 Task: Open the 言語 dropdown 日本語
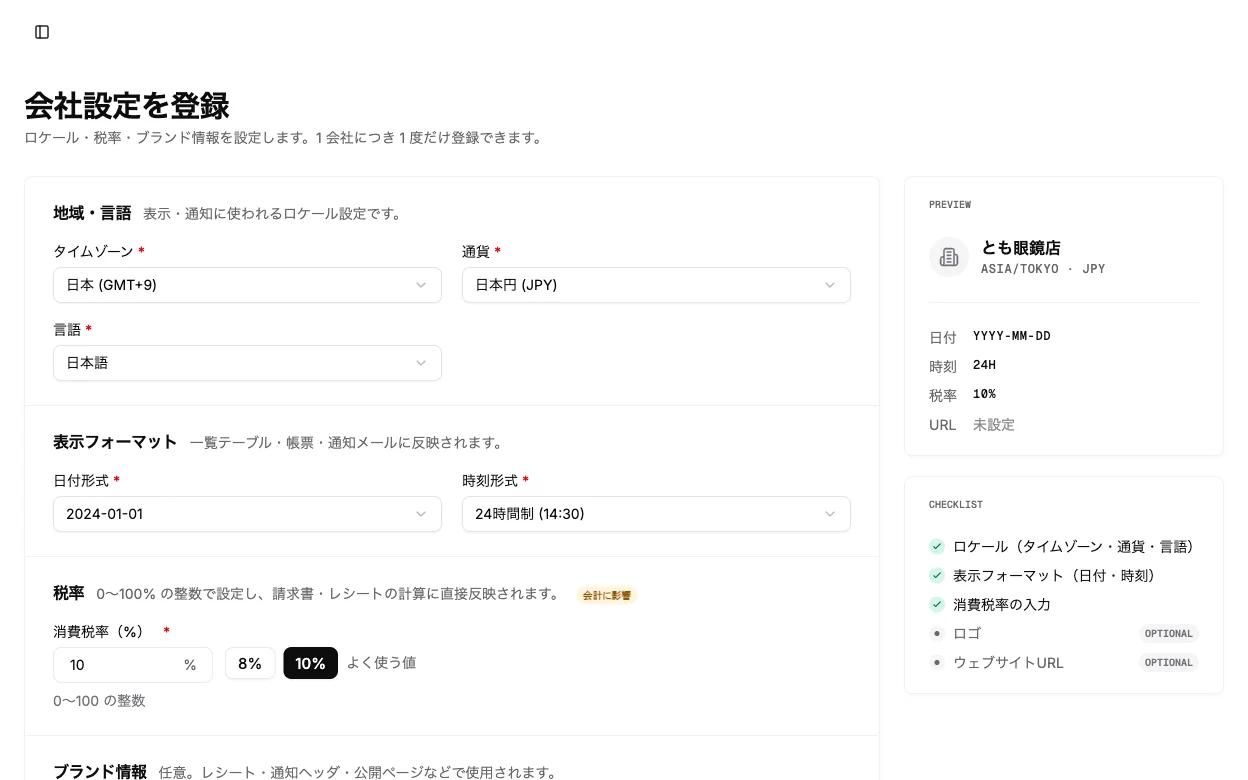[x=247, y=363]
